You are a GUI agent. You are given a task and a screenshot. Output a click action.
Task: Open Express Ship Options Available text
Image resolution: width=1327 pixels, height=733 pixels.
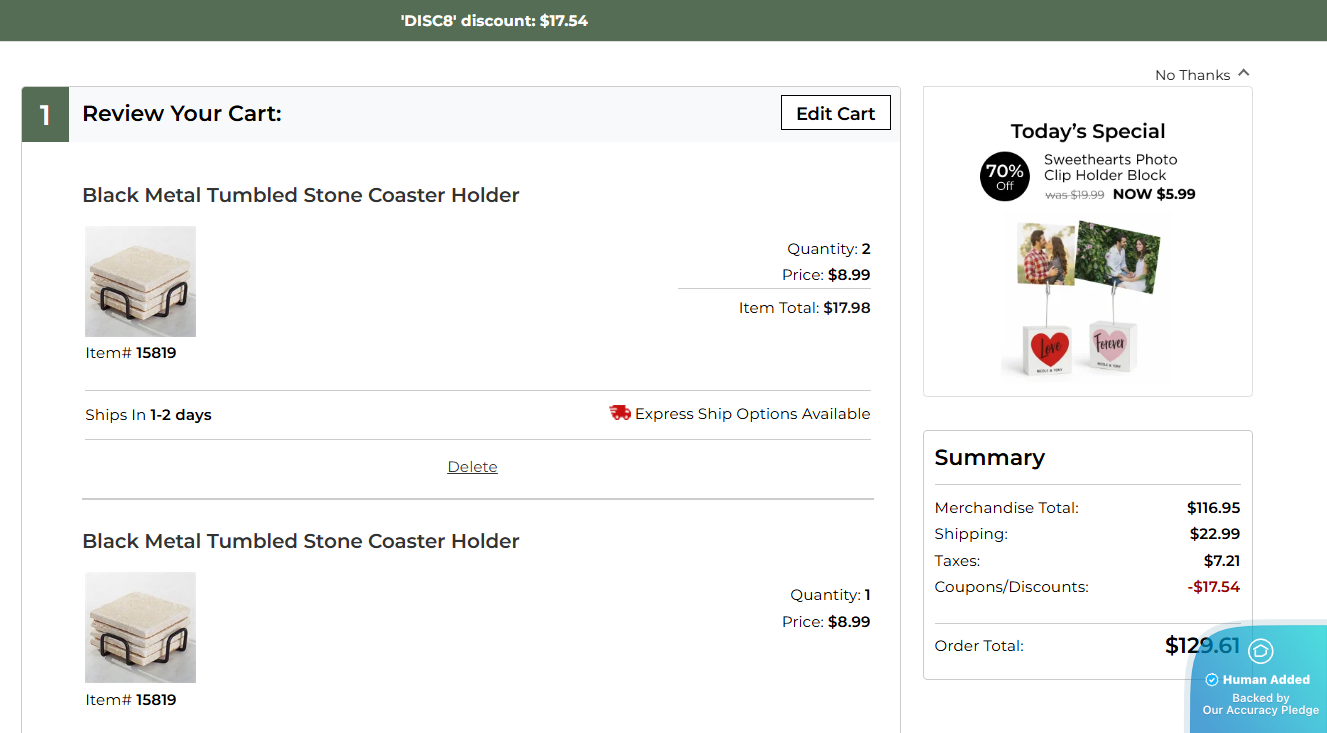coord(752,414)
